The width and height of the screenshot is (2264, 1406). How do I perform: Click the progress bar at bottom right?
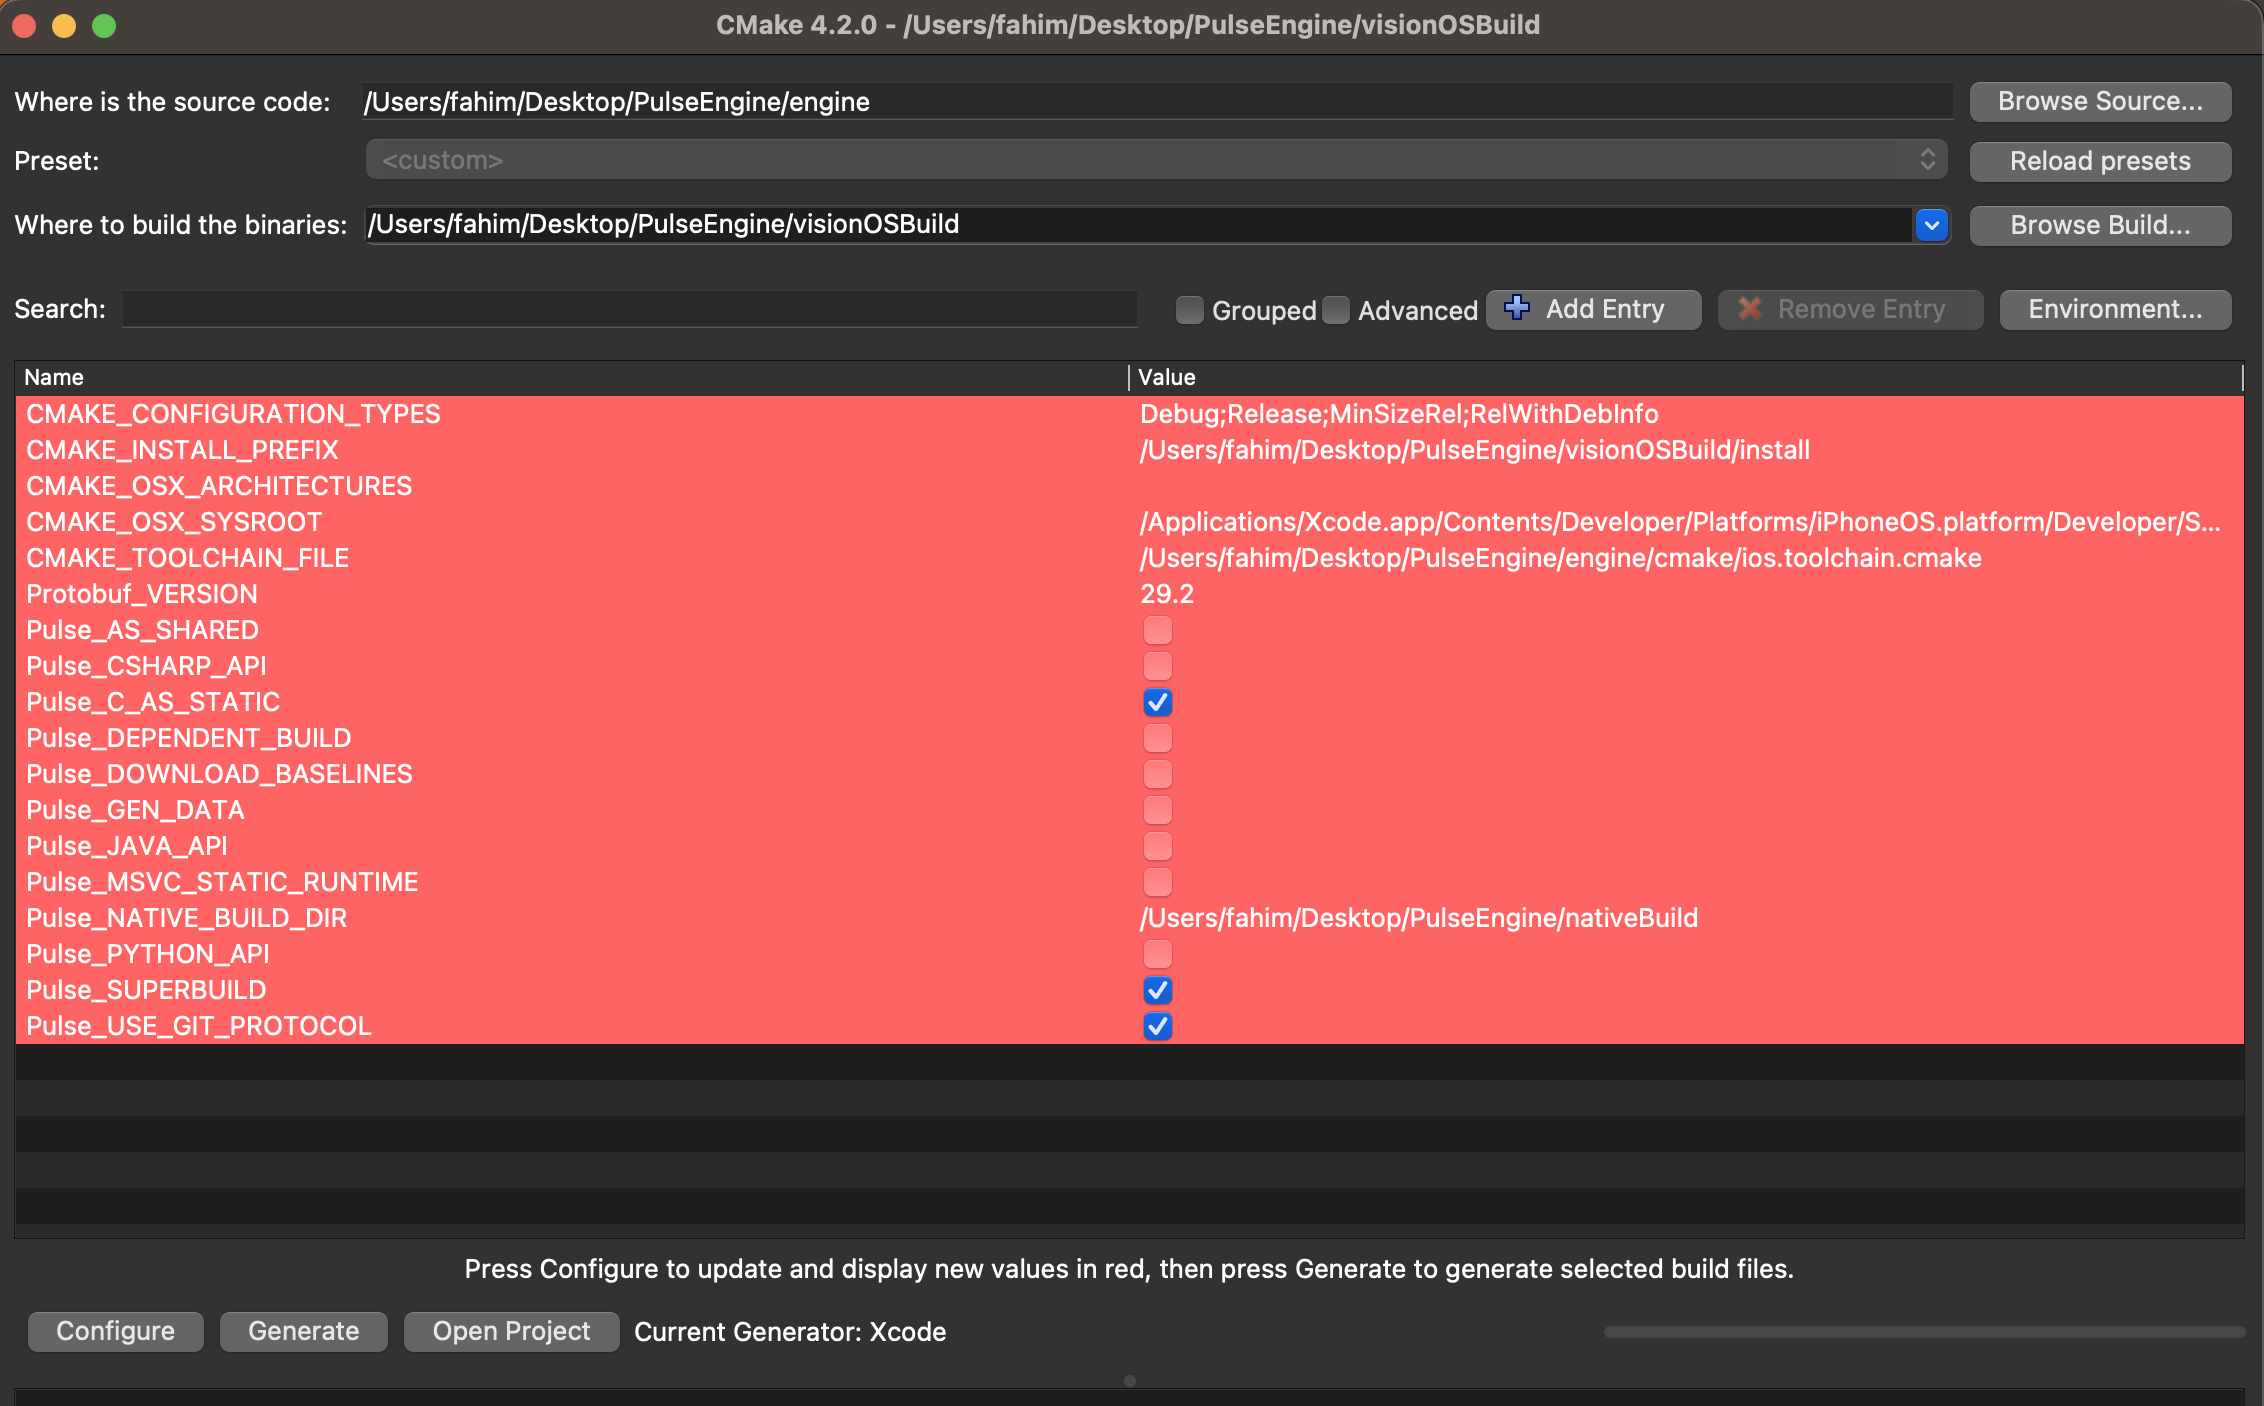click(1923, 1332)
